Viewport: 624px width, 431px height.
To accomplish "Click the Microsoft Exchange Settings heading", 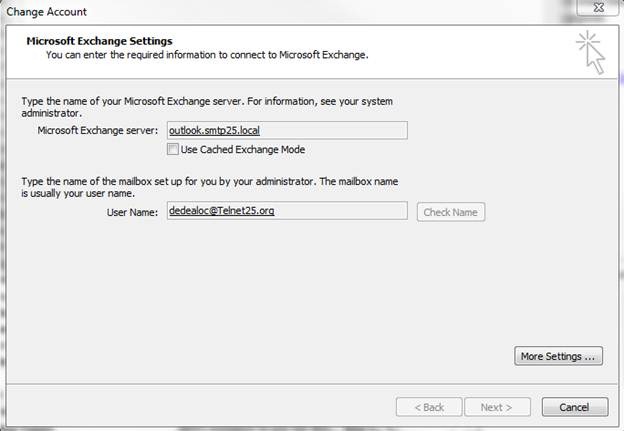I will point(99,41).
